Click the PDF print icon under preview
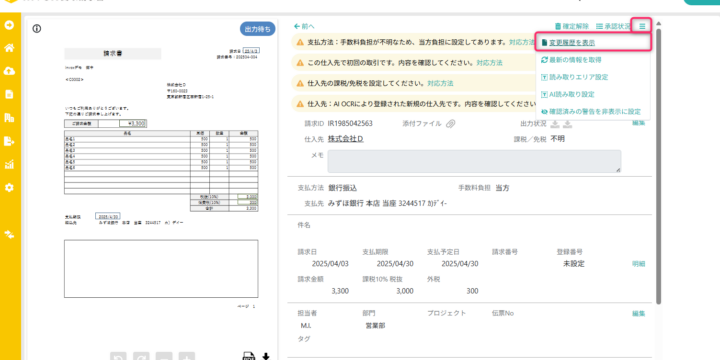 point(248,356)
